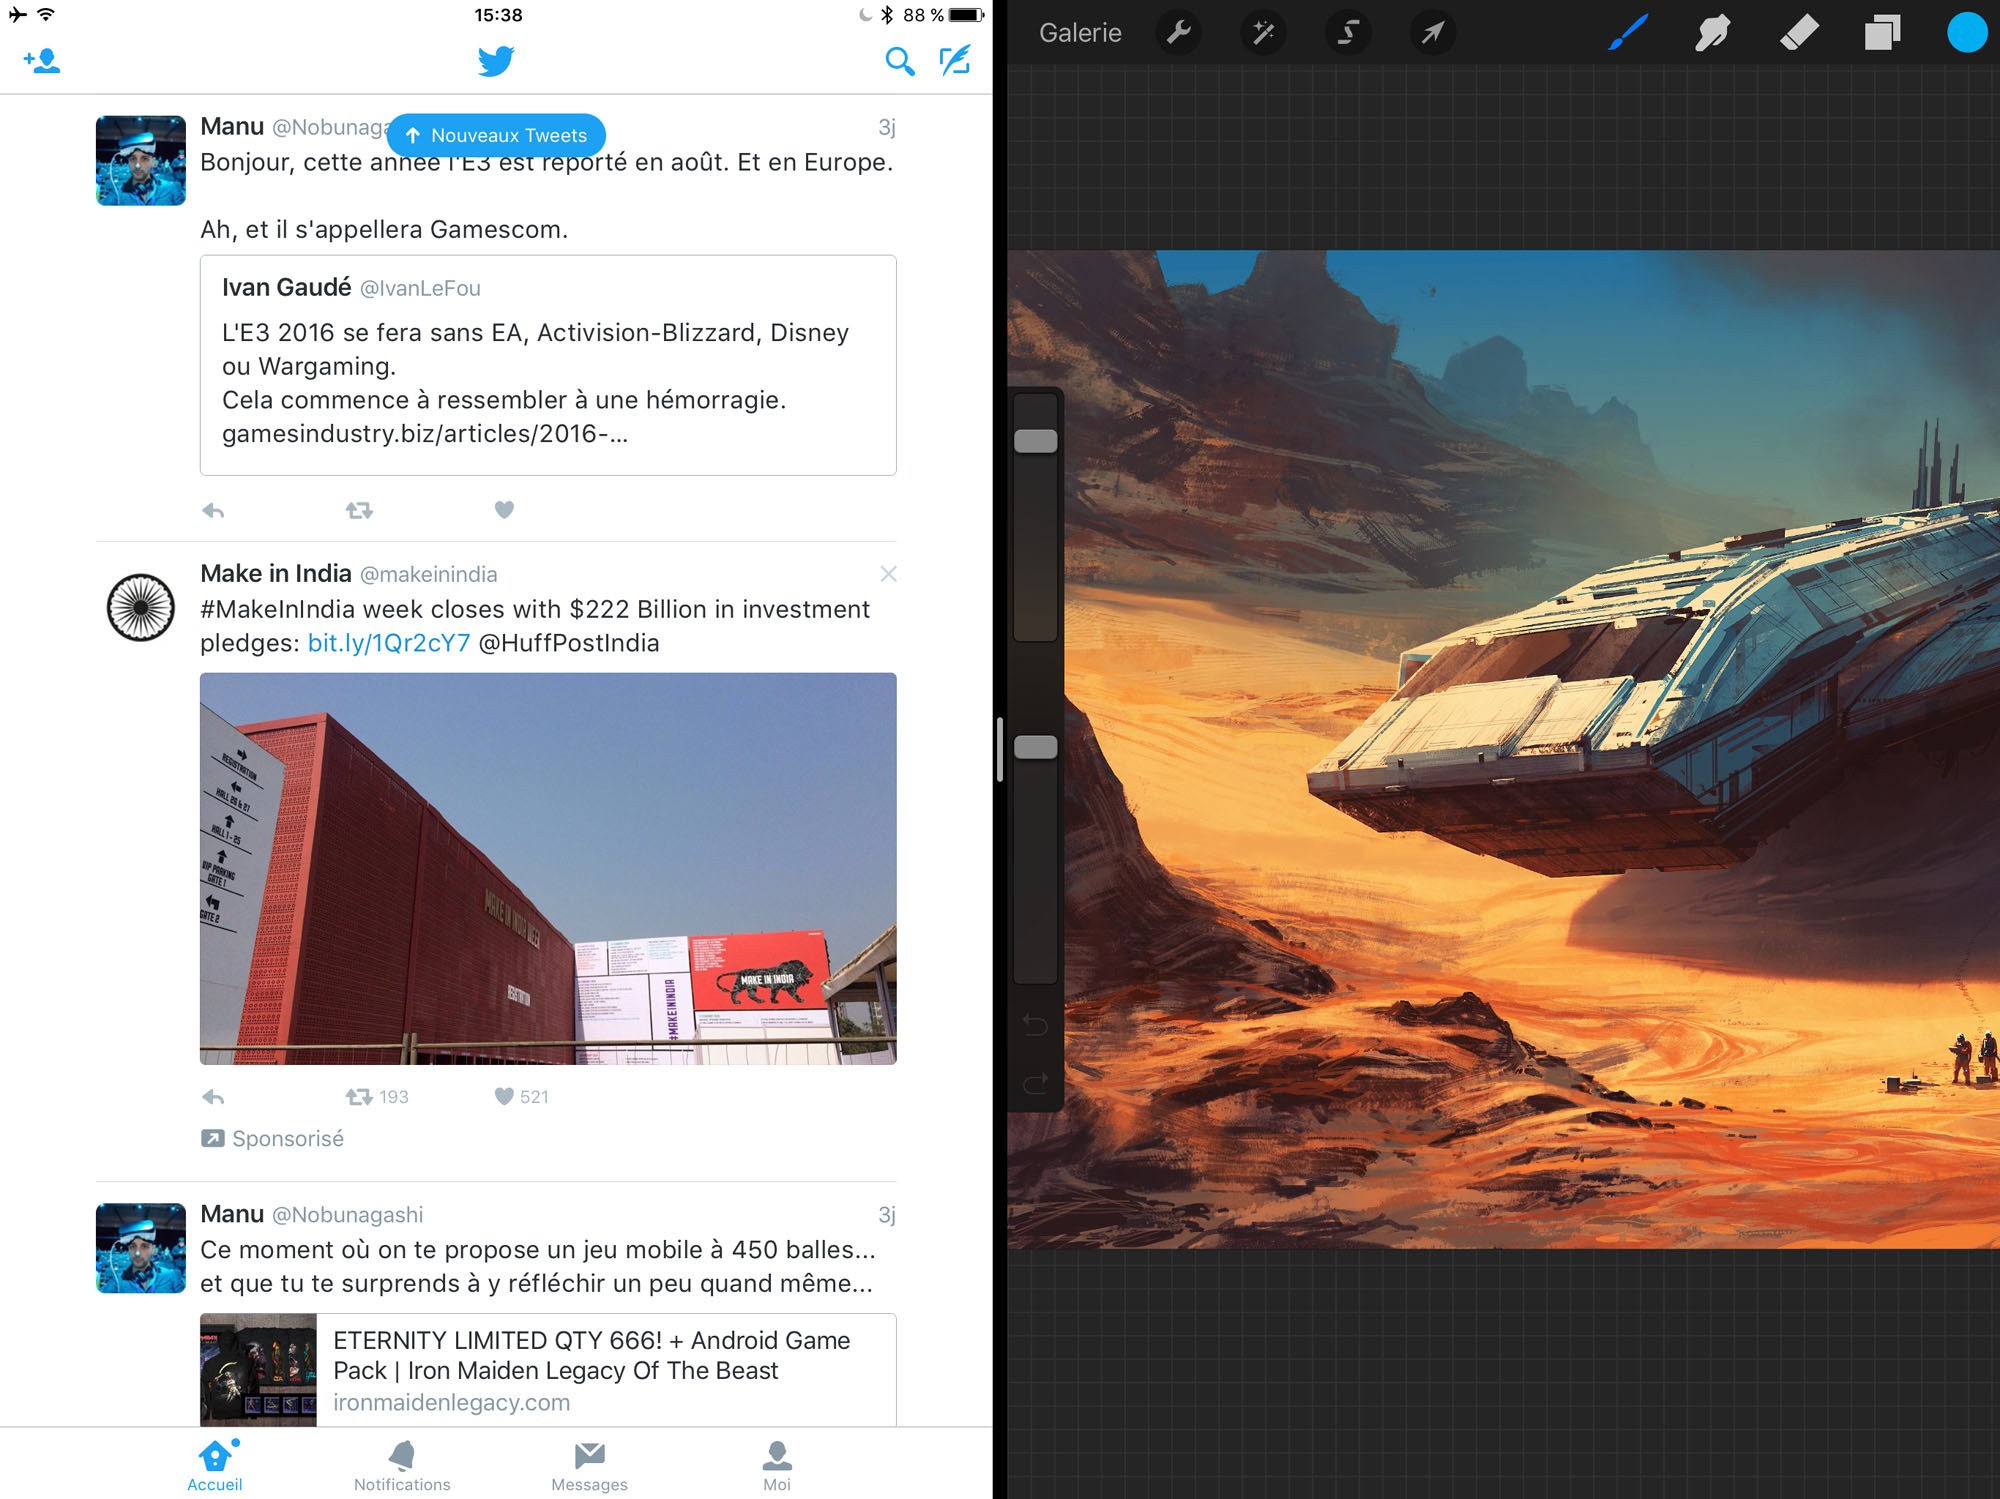Dismiss the Make in India sponsored tweet
The height and width of the screenshot is (1499, 2000).
pyautogui.click(x=888, y=574)
